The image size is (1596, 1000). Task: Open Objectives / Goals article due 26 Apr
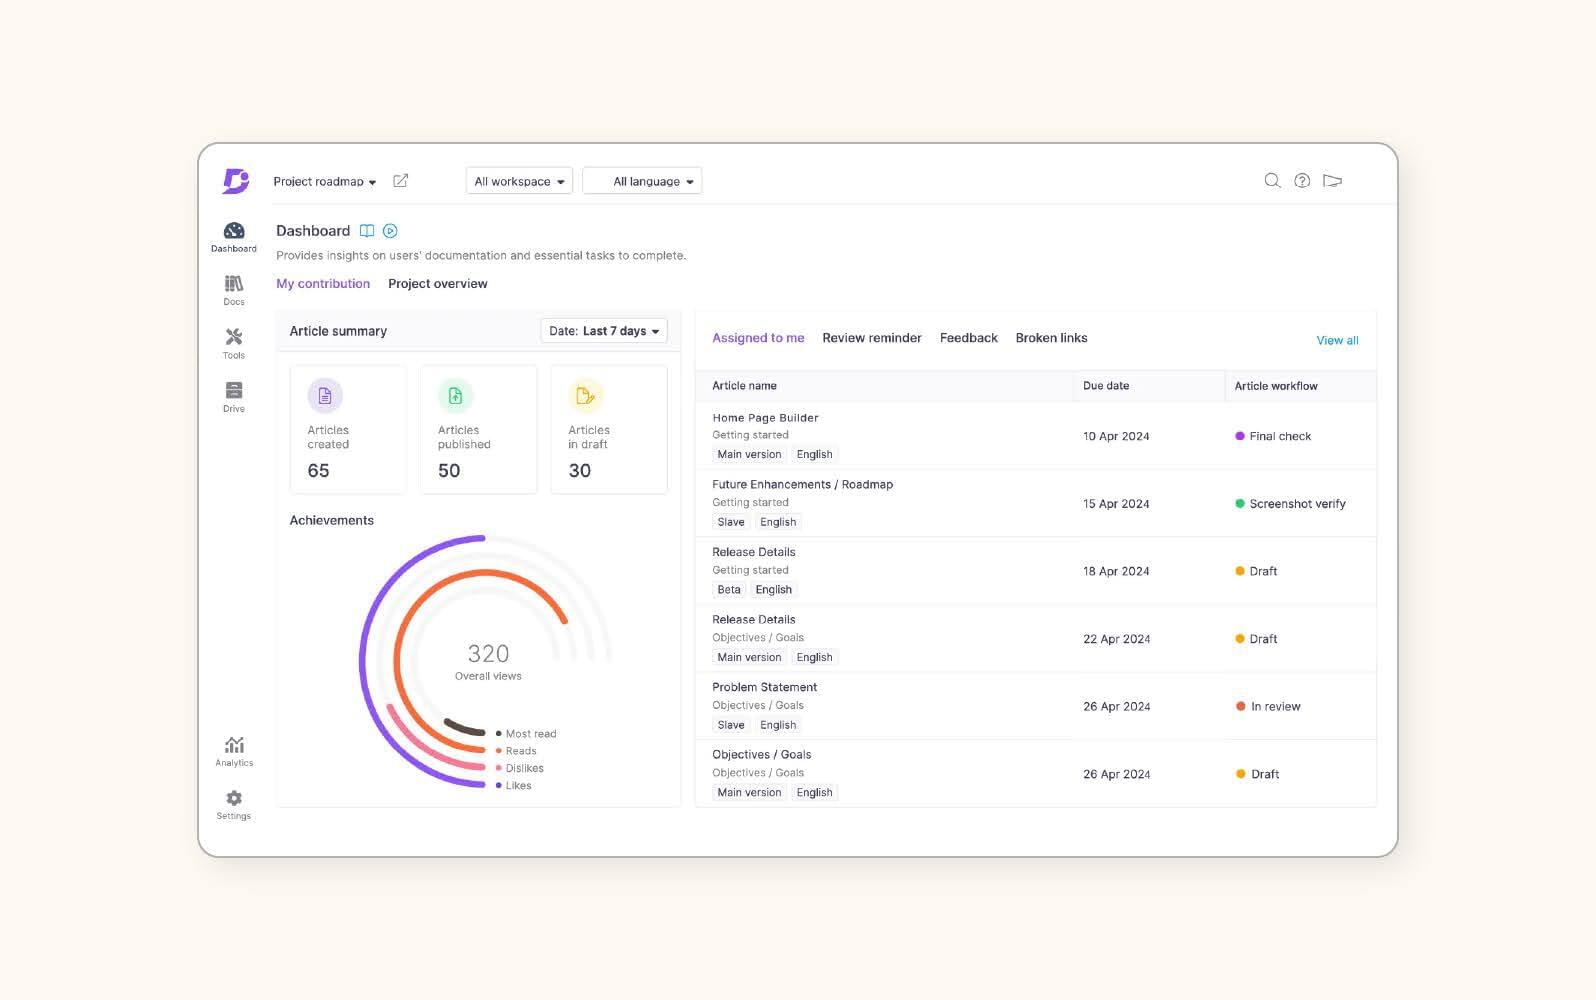coord(761,755)
